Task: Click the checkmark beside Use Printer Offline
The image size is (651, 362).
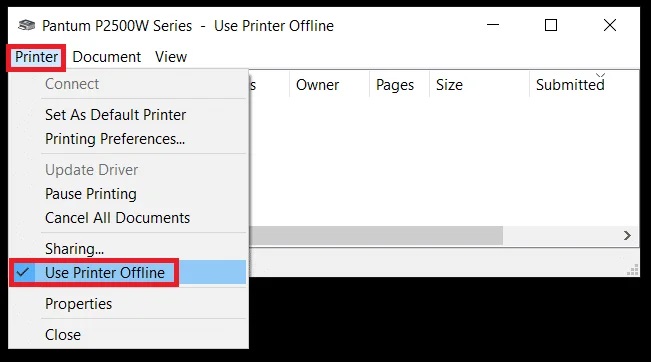Action: (23, 272)
